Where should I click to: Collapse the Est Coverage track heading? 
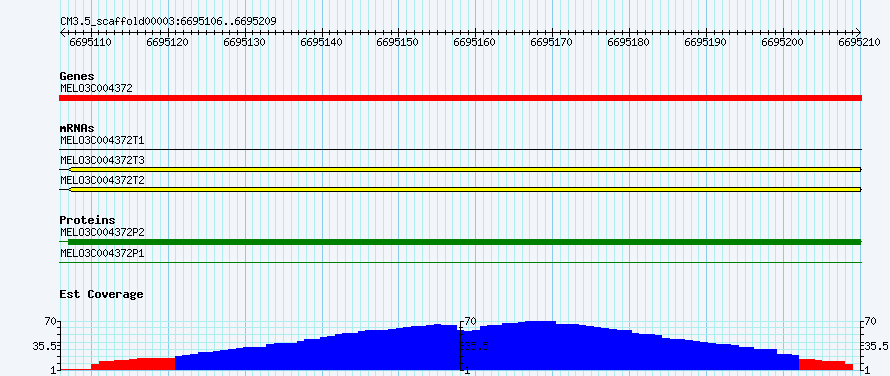pos(102,294)
